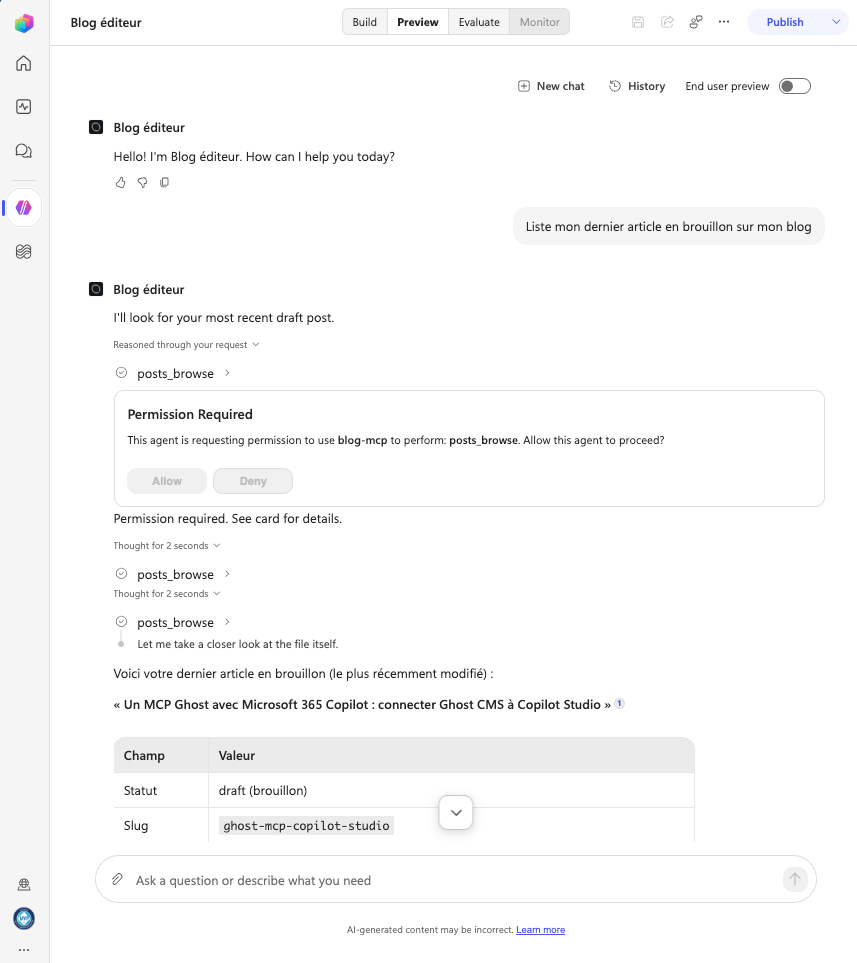Click the Copilot Studio logo

point(24,23)
